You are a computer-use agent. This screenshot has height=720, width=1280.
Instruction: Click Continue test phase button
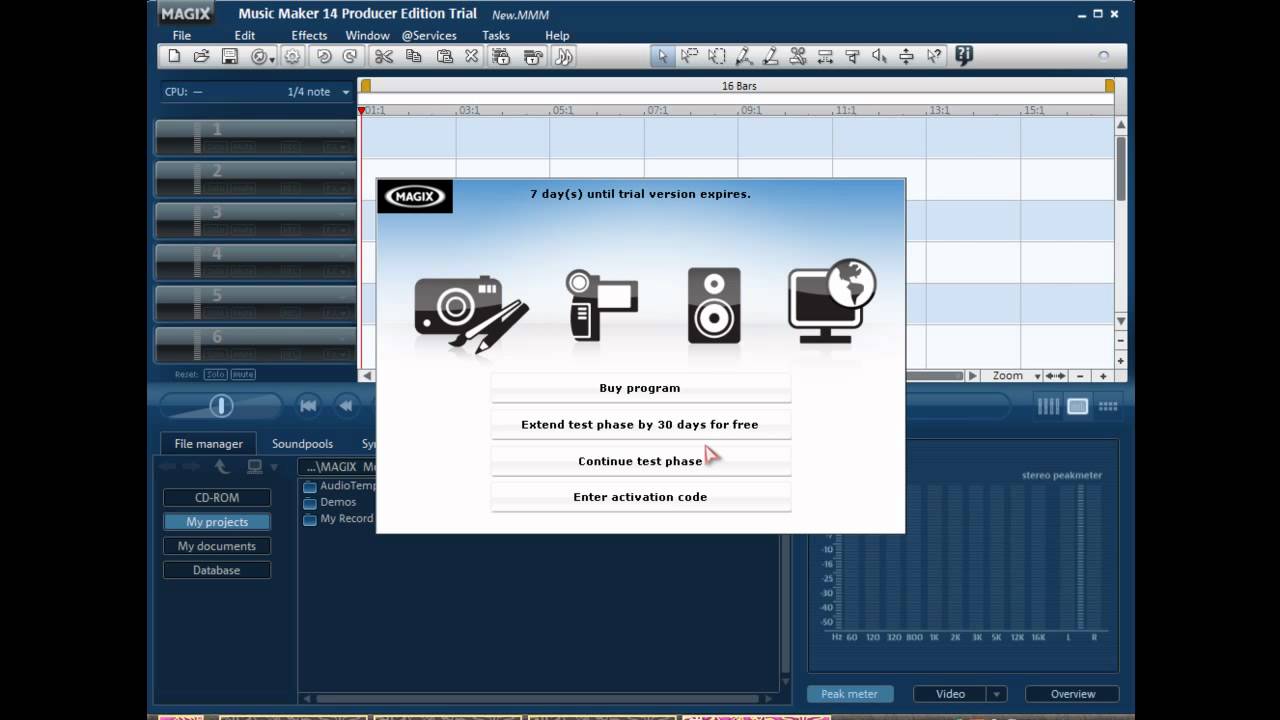(640, 461)
